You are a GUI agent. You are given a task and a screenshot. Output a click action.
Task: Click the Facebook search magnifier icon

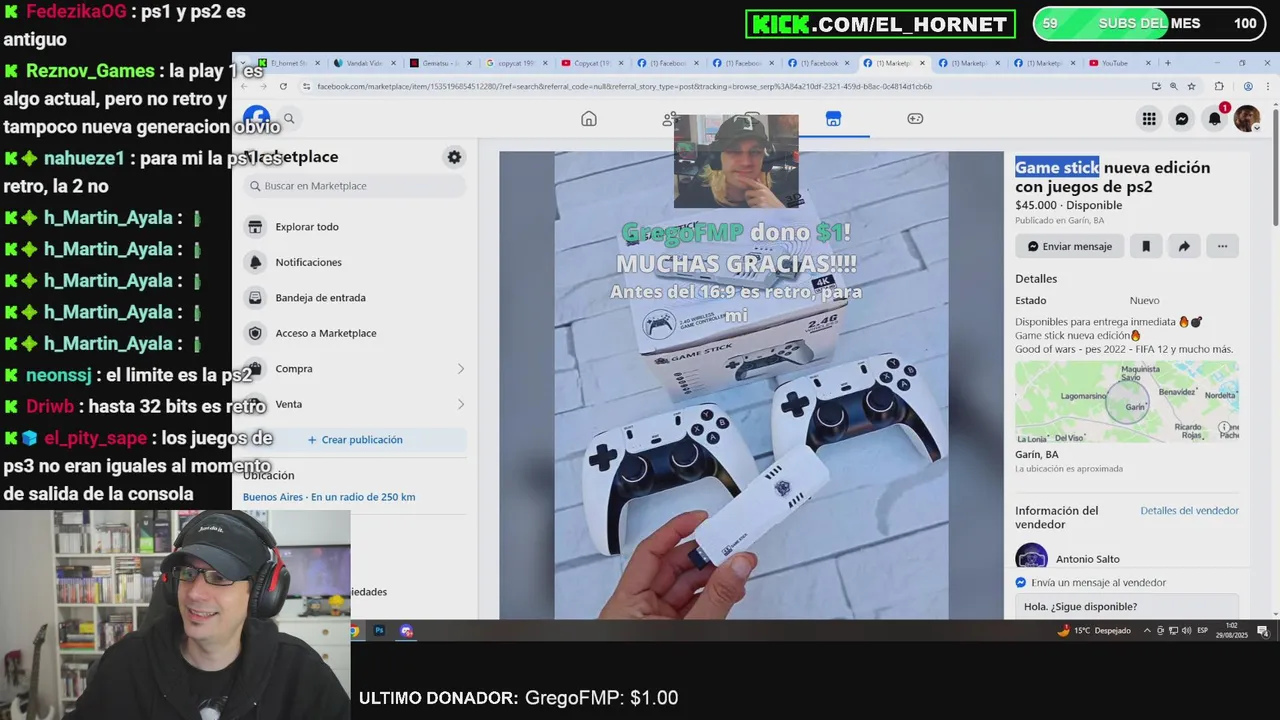click(289, 119)
